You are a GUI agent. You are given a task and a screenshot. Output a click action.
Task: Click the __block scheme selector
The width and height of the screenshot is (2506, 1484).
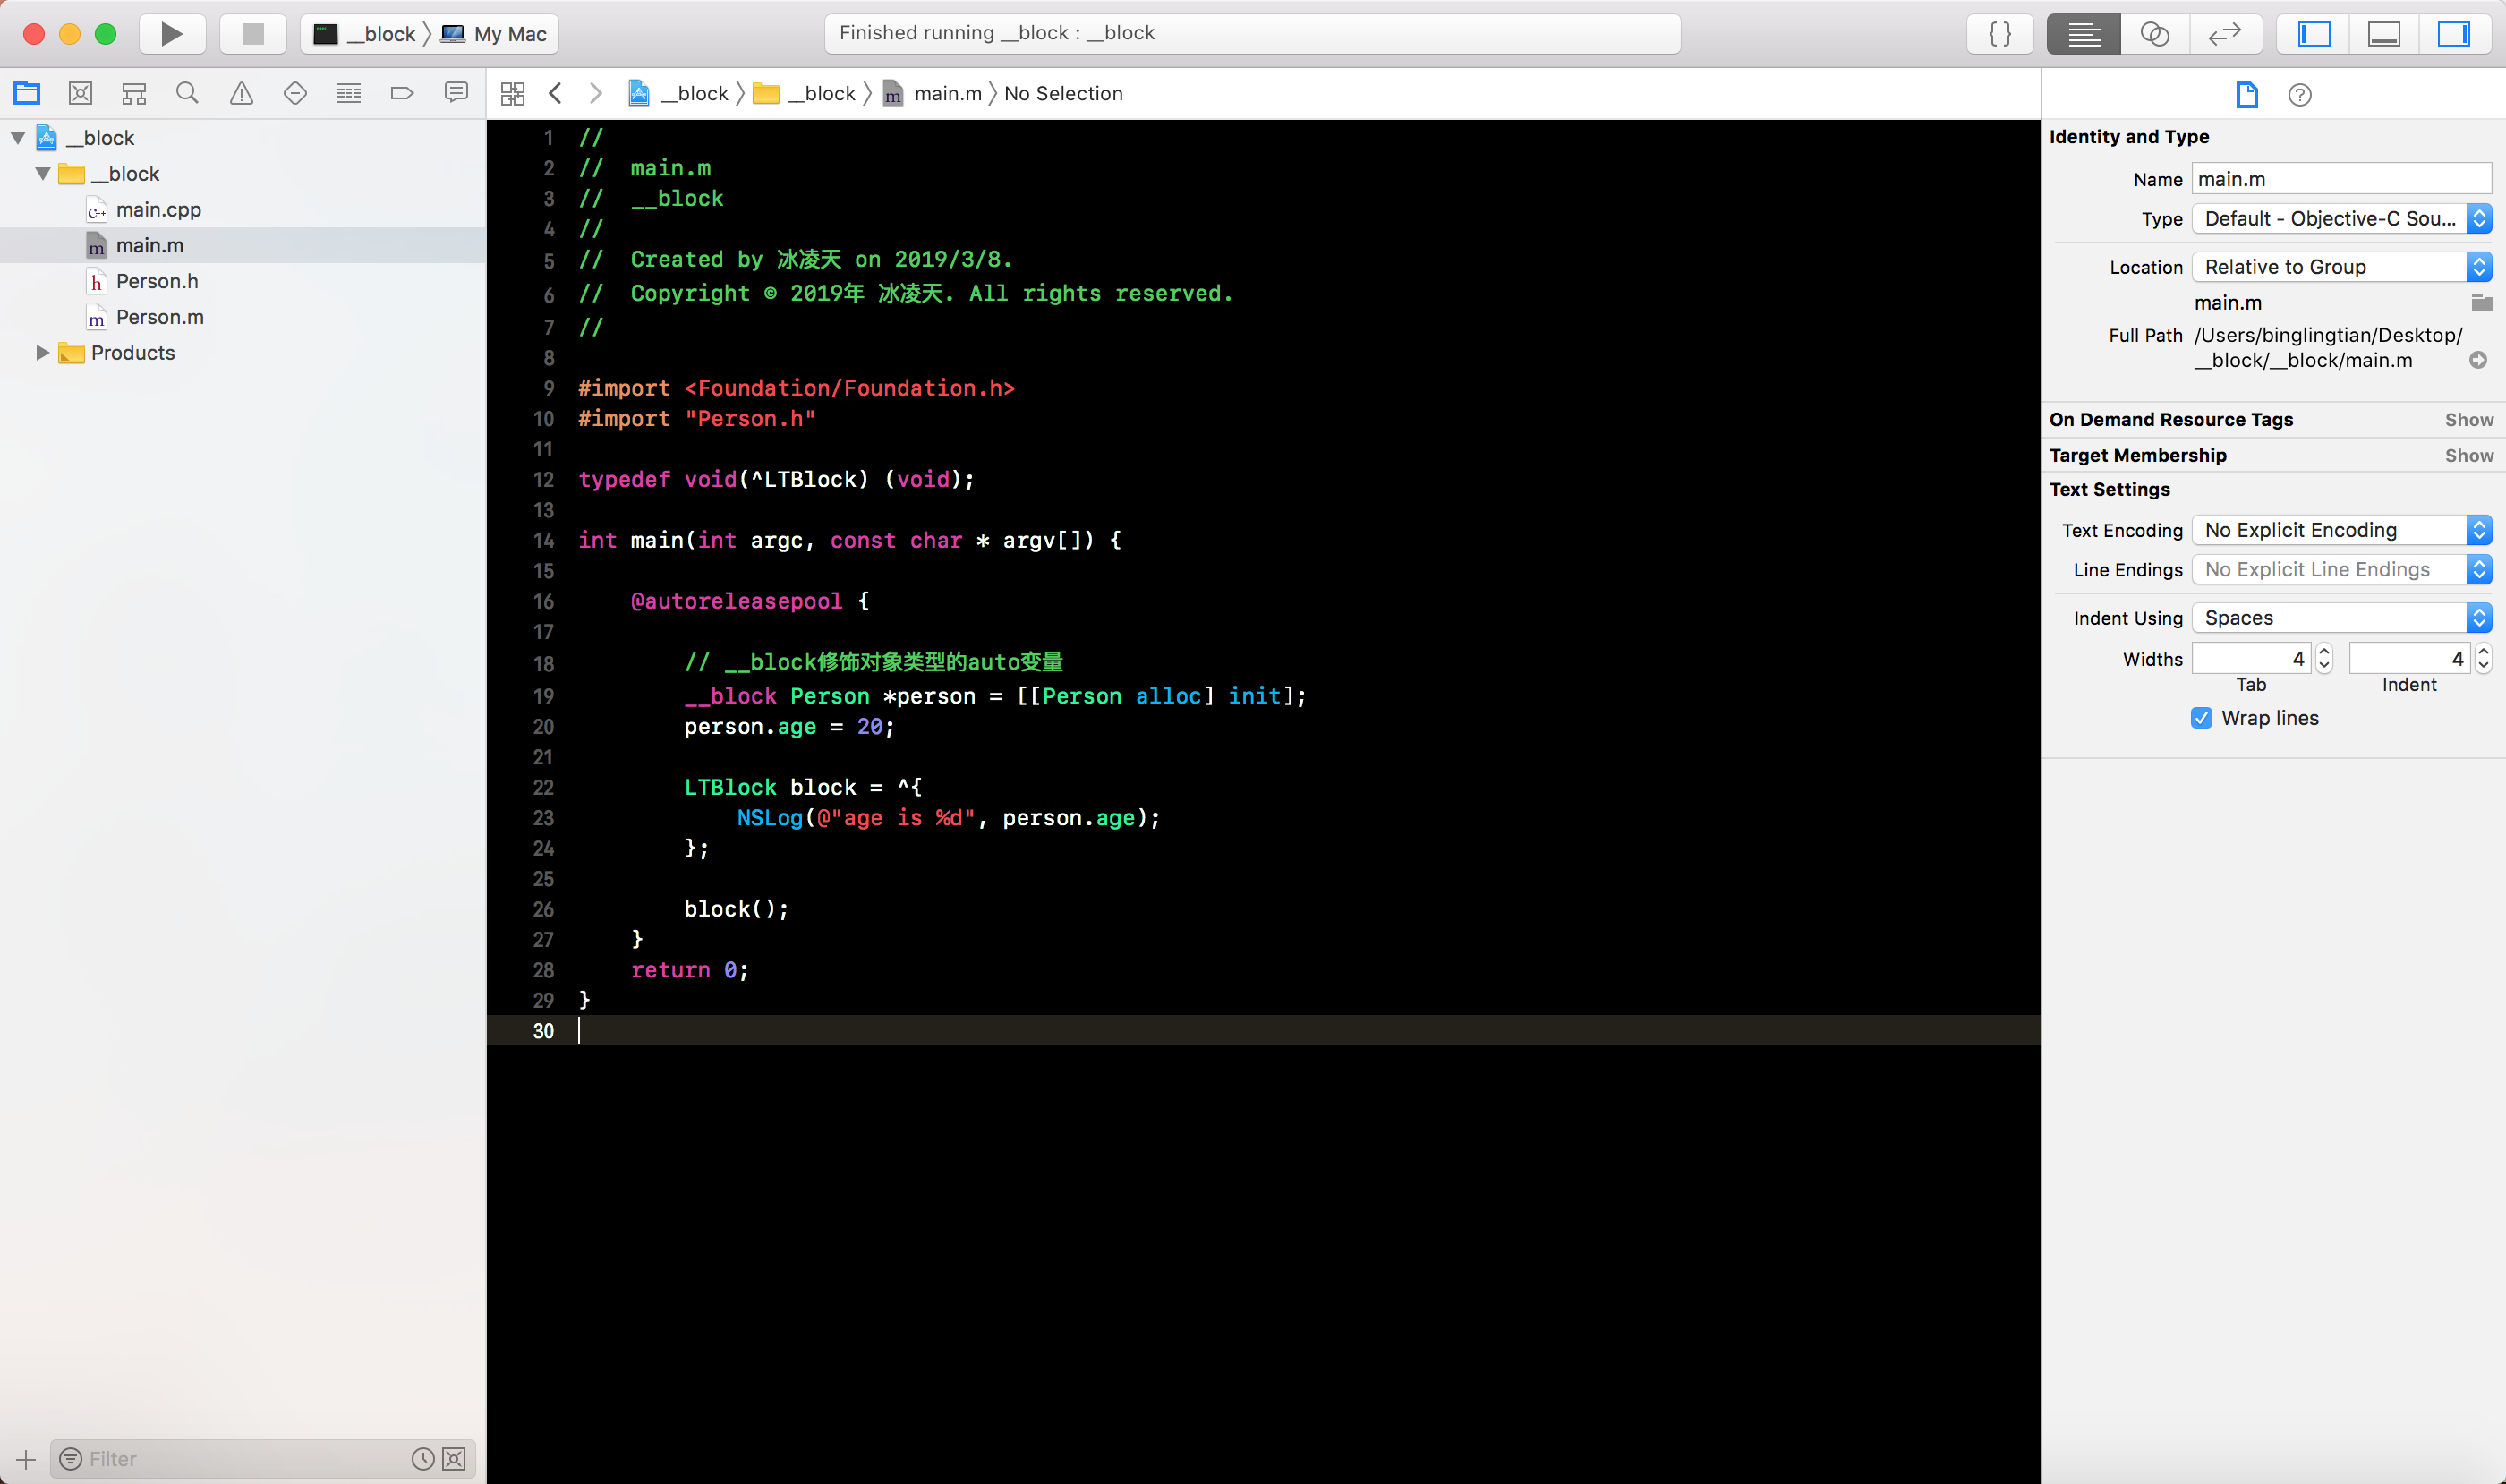point(366,34)
